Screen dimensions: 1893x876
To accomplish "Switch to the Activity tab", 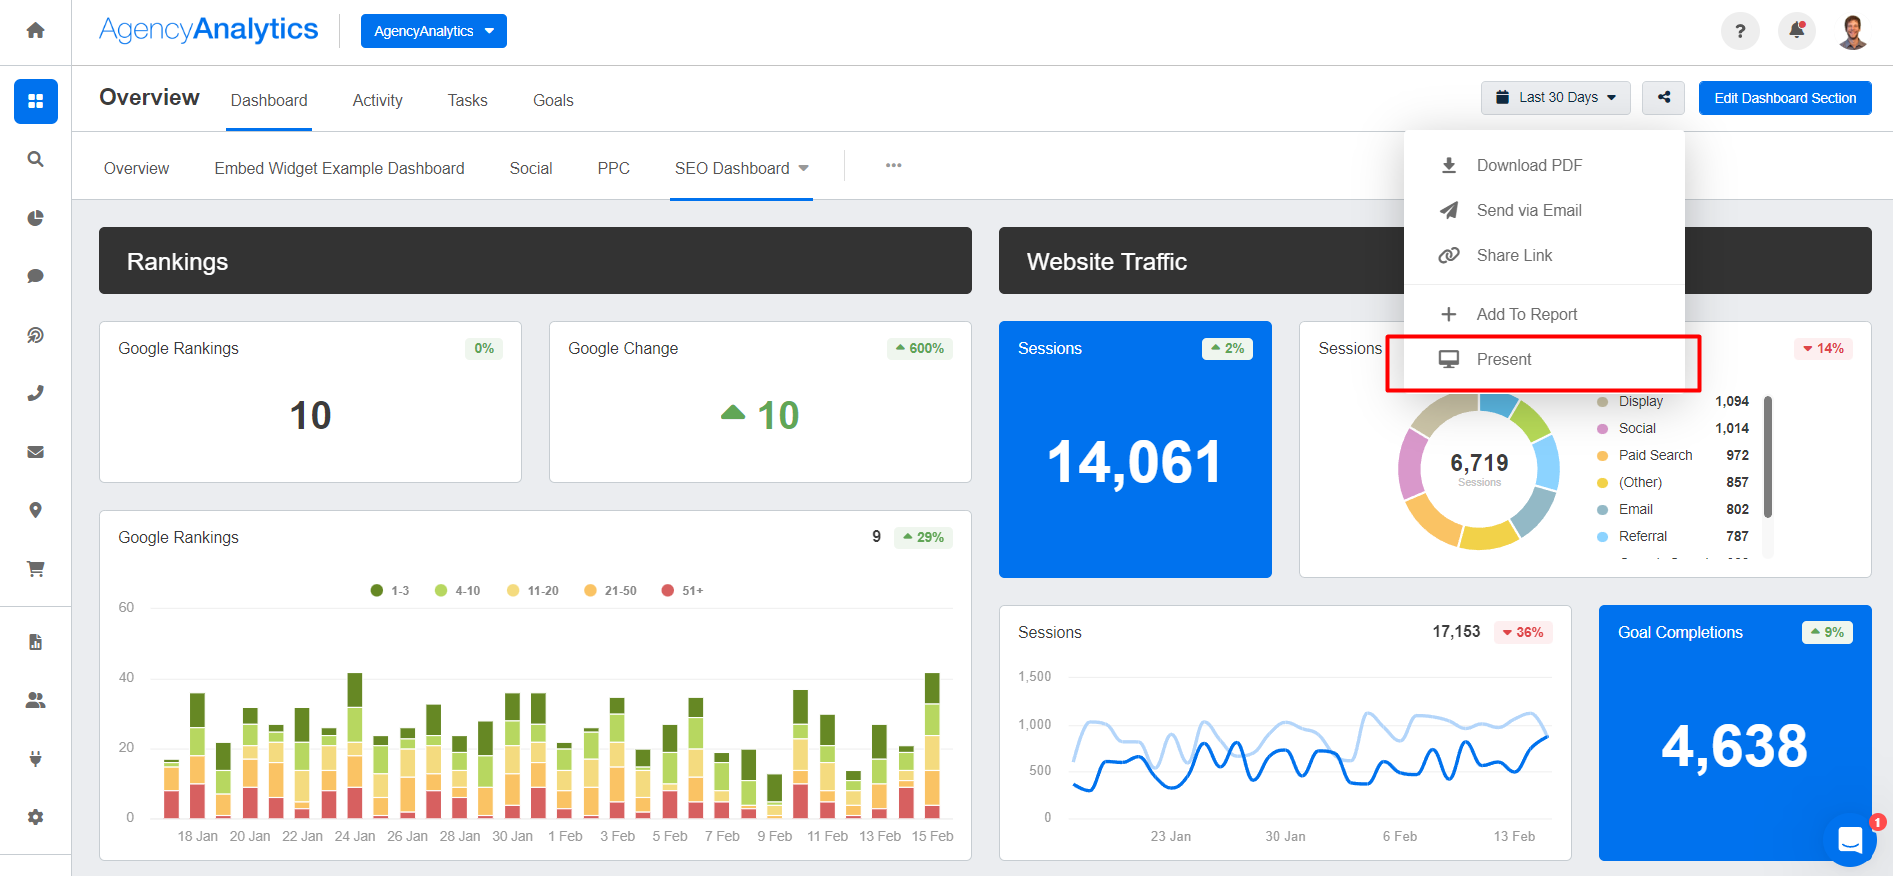I will 377,100.
